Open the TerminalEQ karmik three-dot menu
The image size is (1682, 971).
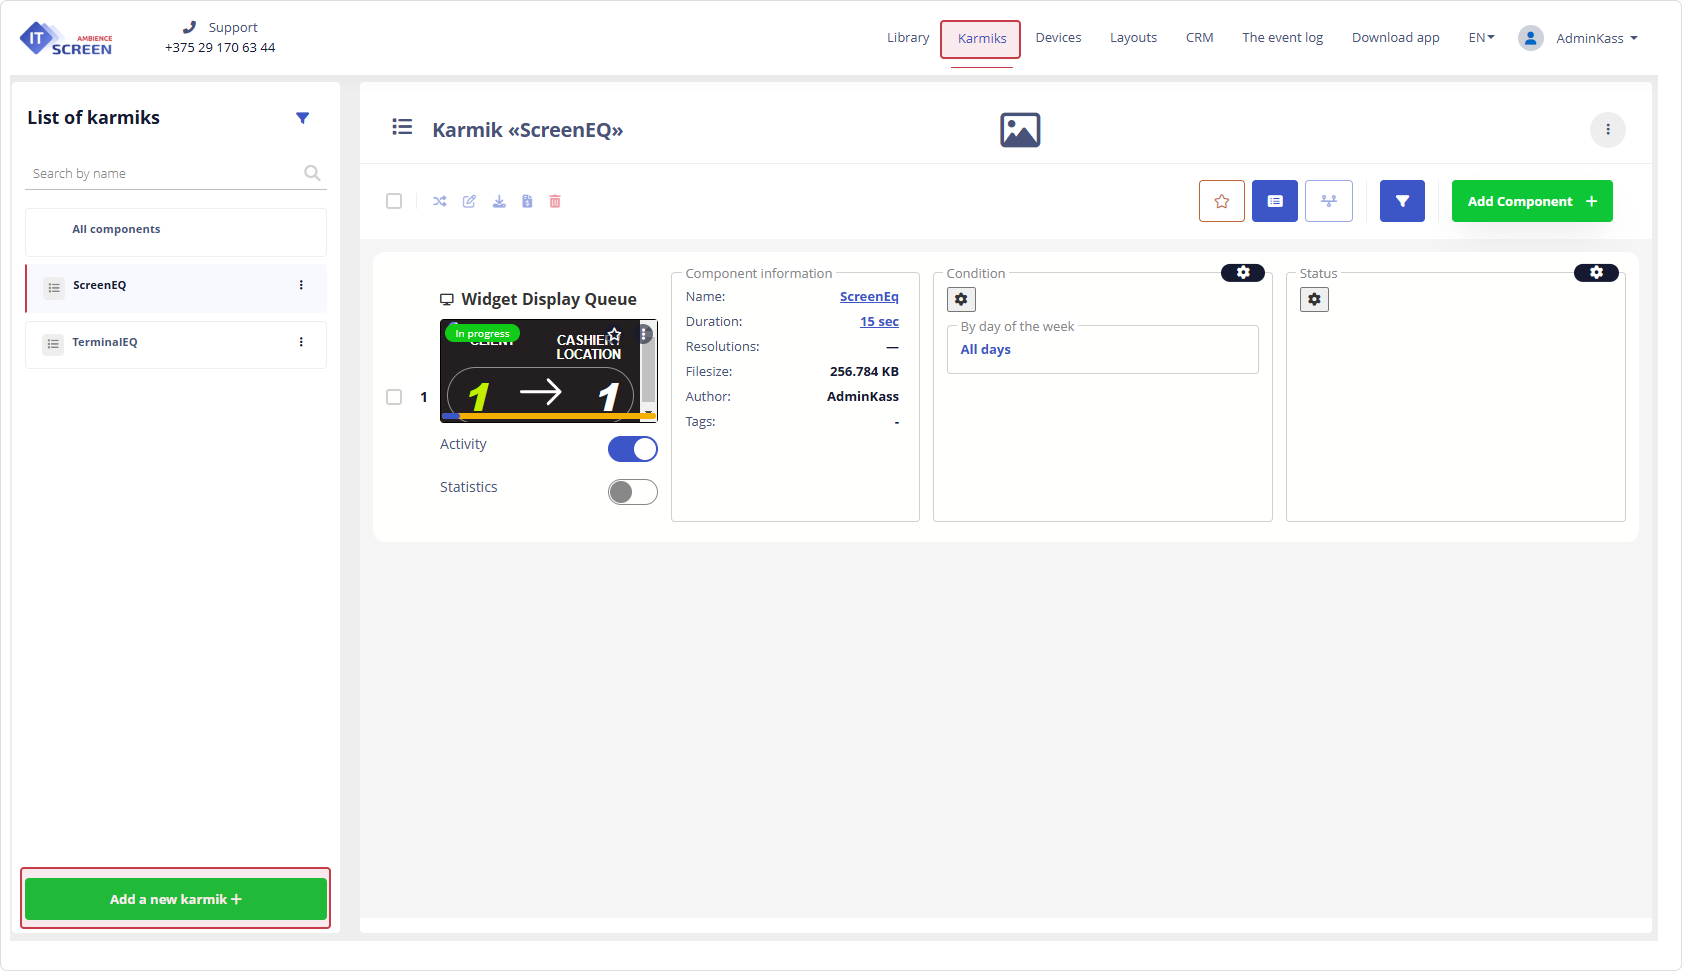click(x=301, y=342)
